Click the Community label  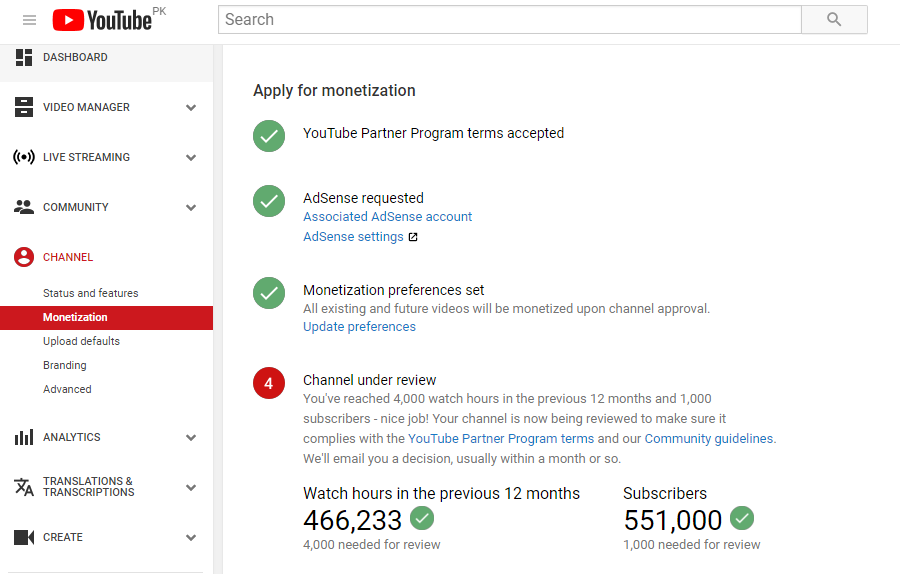(x=76, y=207)
